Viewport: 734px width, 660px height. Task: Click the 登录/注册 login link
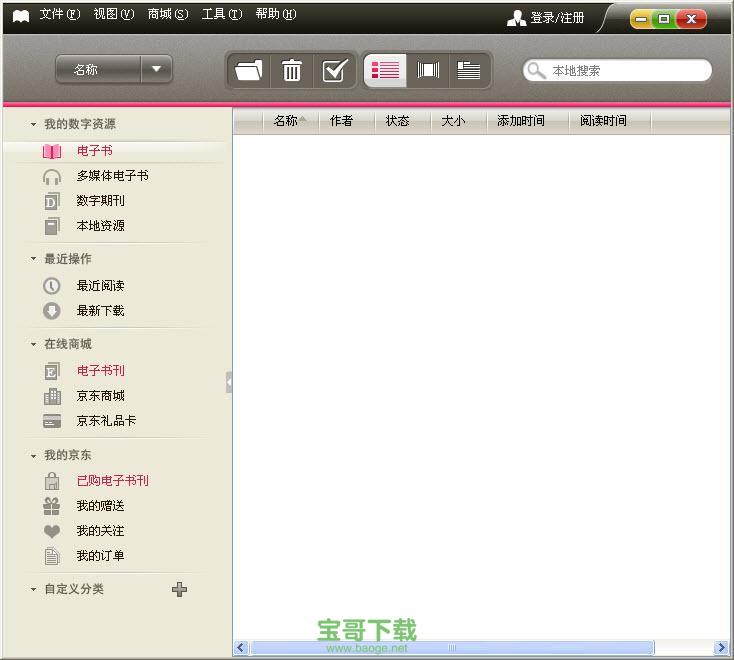(557, 18)
